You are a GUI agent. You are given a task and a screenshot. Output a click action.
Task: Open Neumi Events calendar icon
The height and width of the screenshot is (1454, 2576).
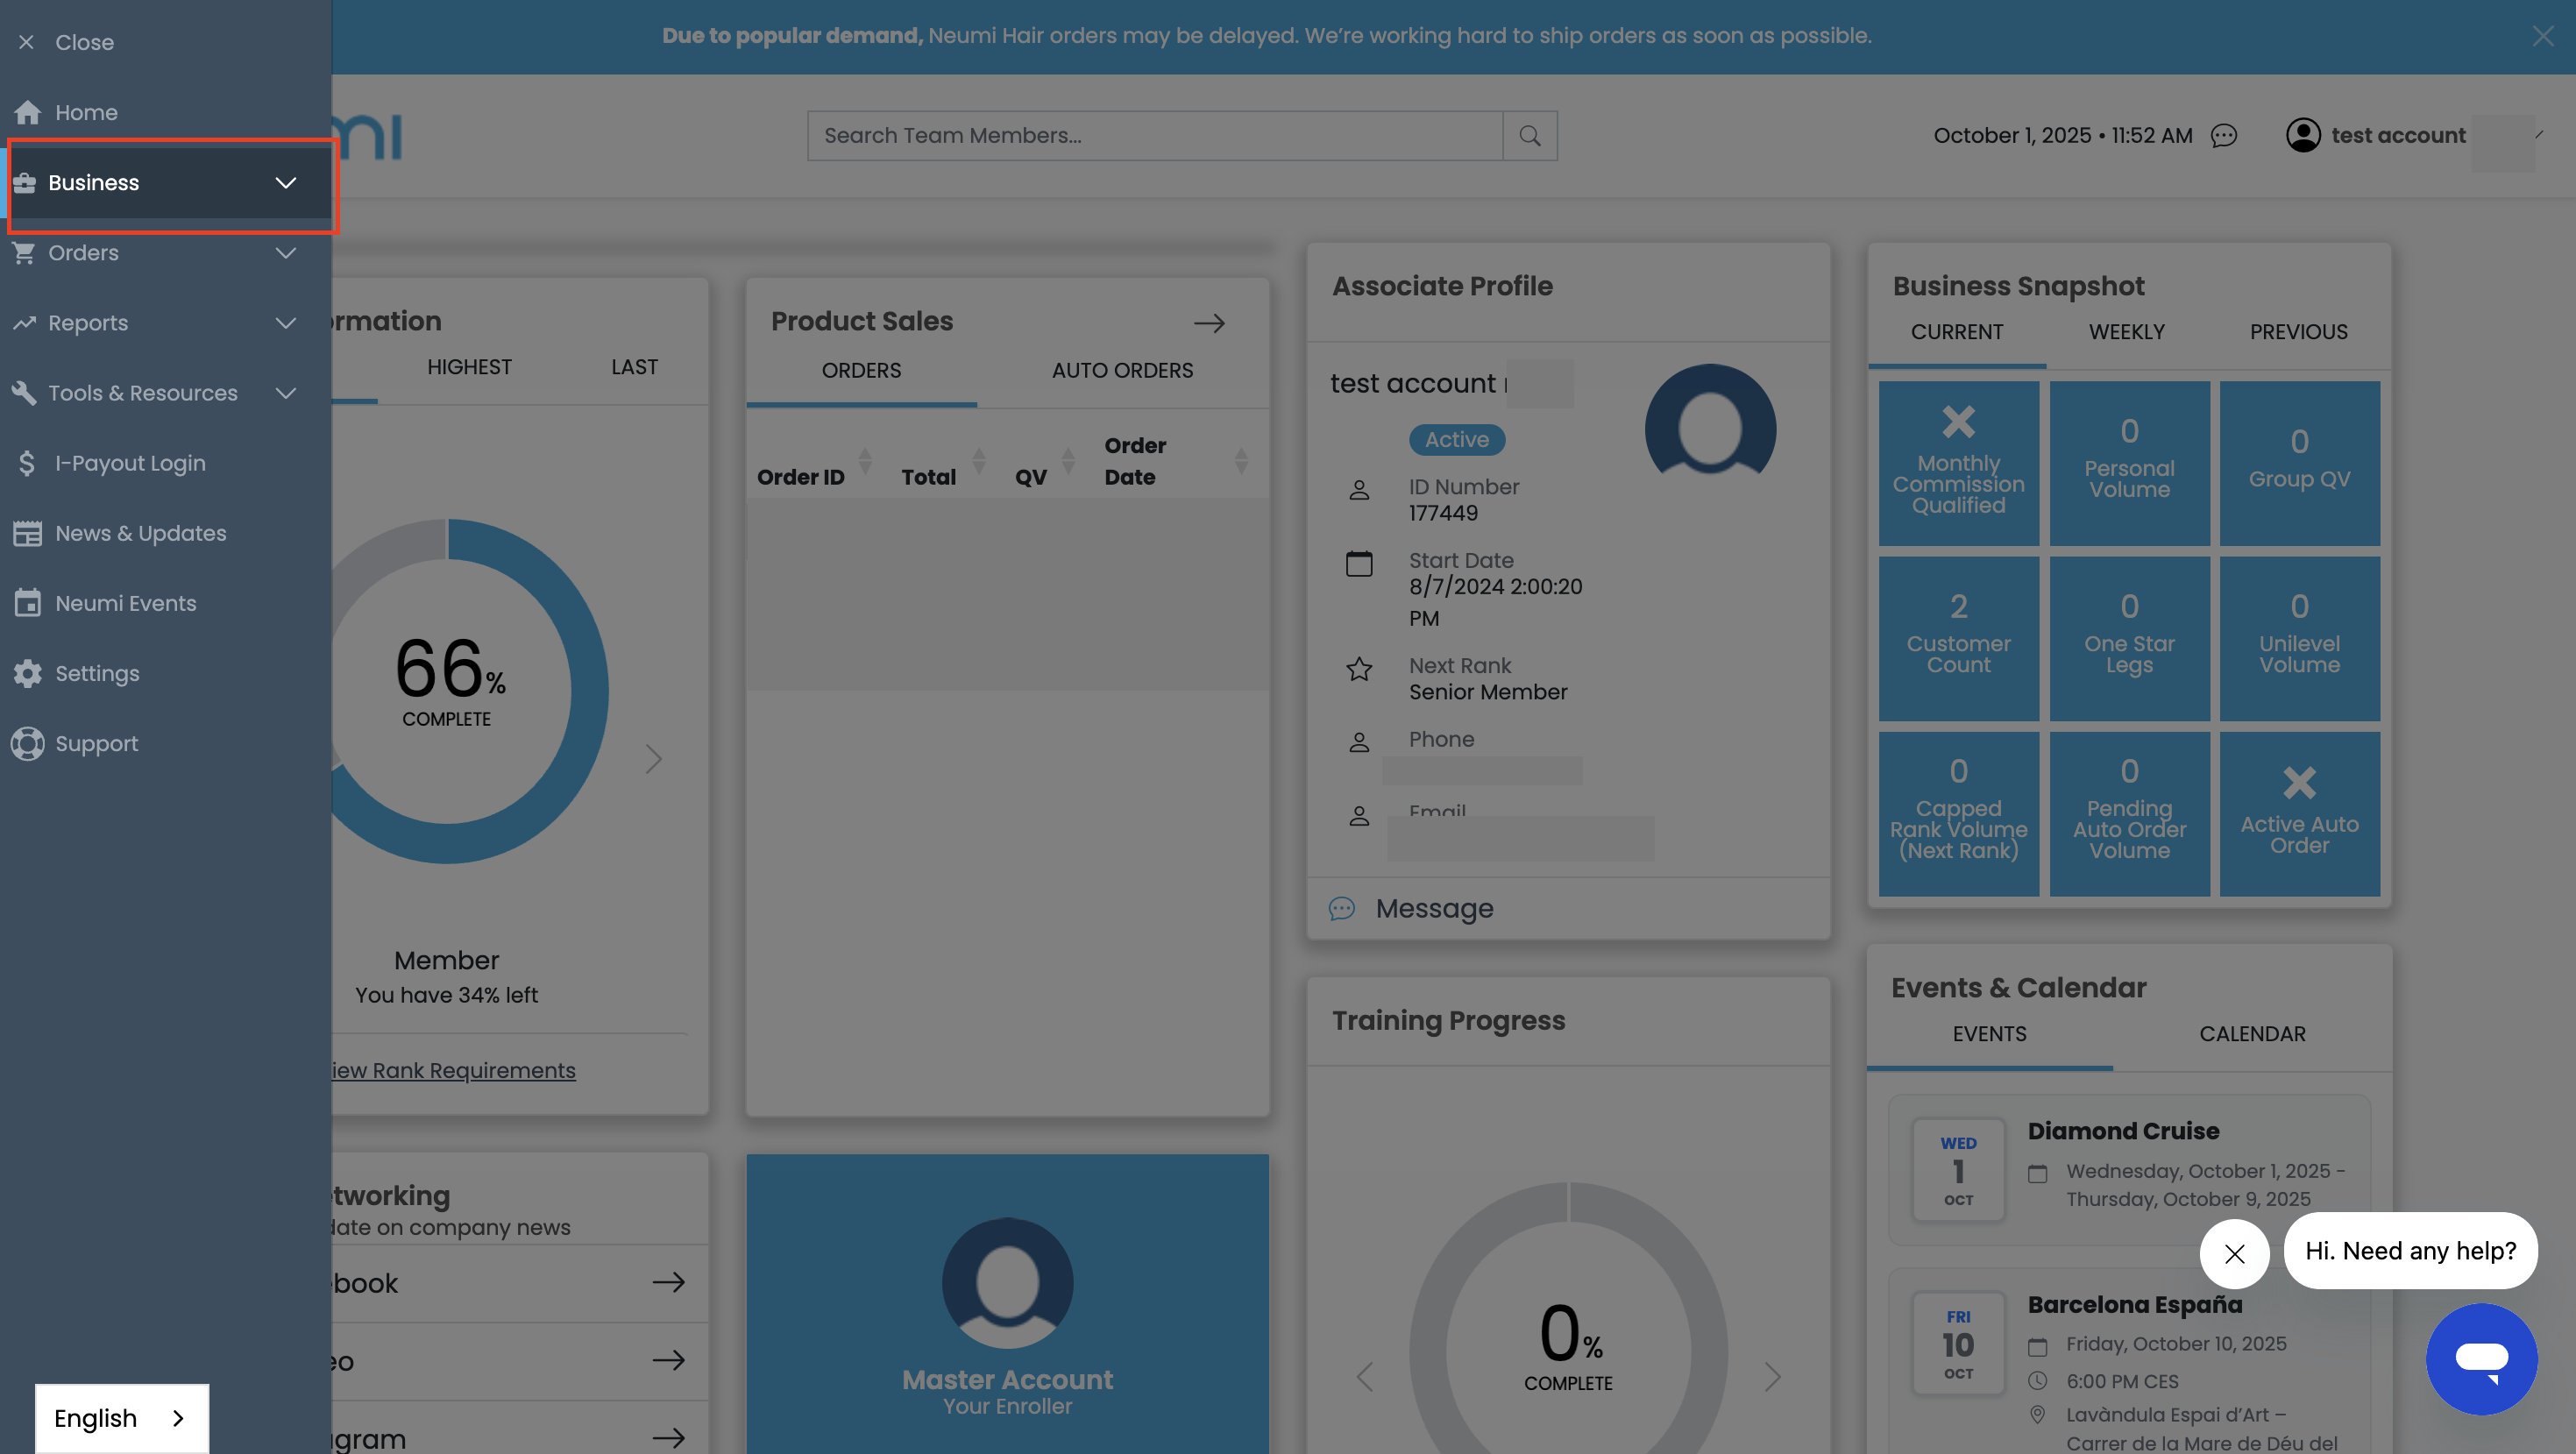coord(27,603)
